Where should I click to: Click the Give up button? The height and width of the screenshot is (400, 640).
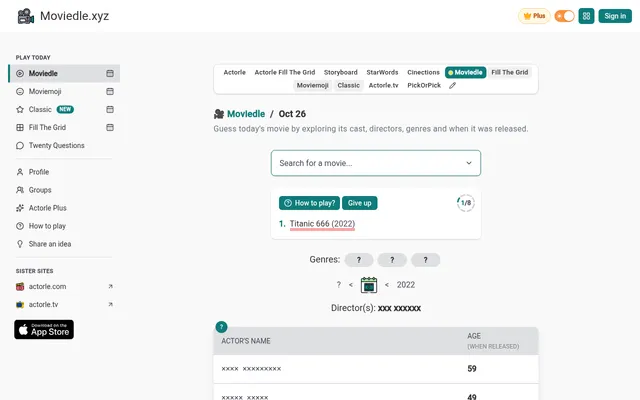(360, 203)
